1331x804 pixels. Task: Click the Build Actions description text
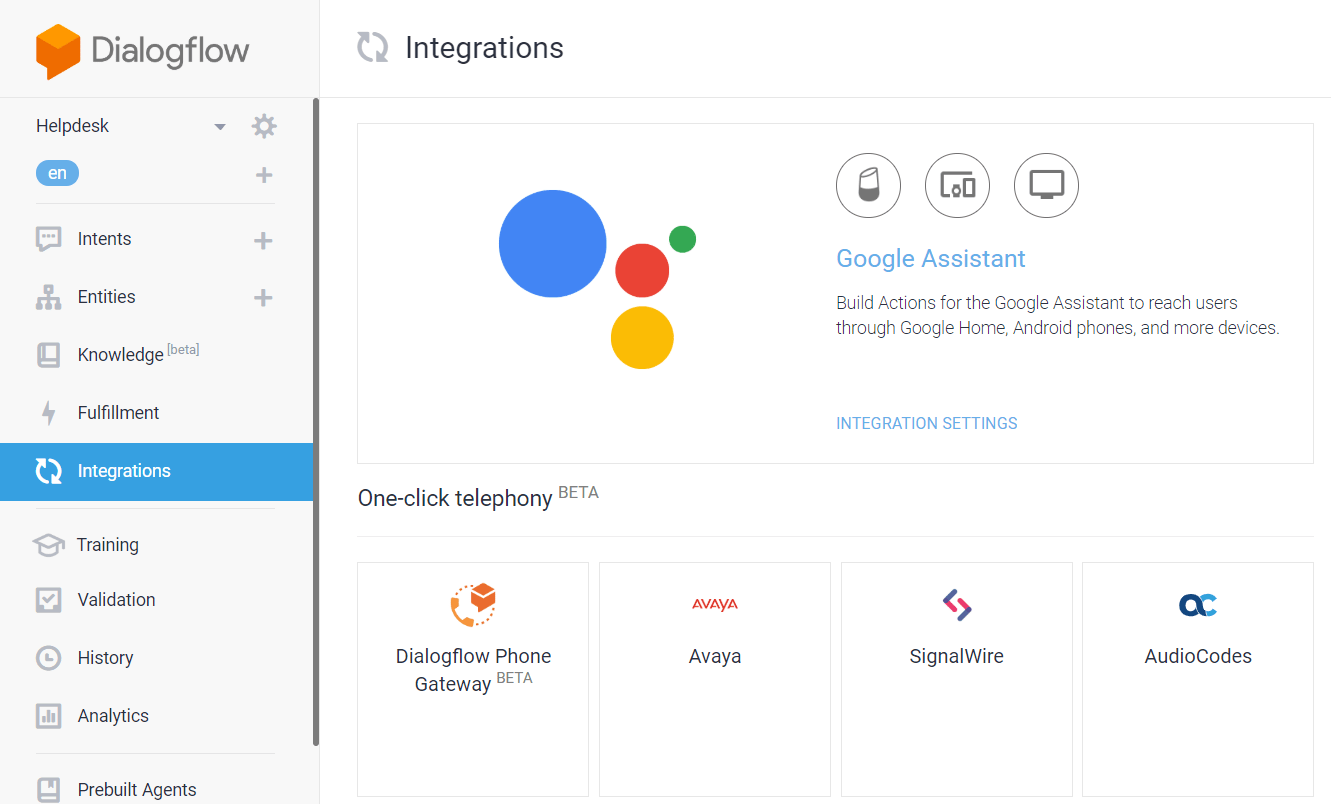pyautogui.click(x=1058, y=315)
